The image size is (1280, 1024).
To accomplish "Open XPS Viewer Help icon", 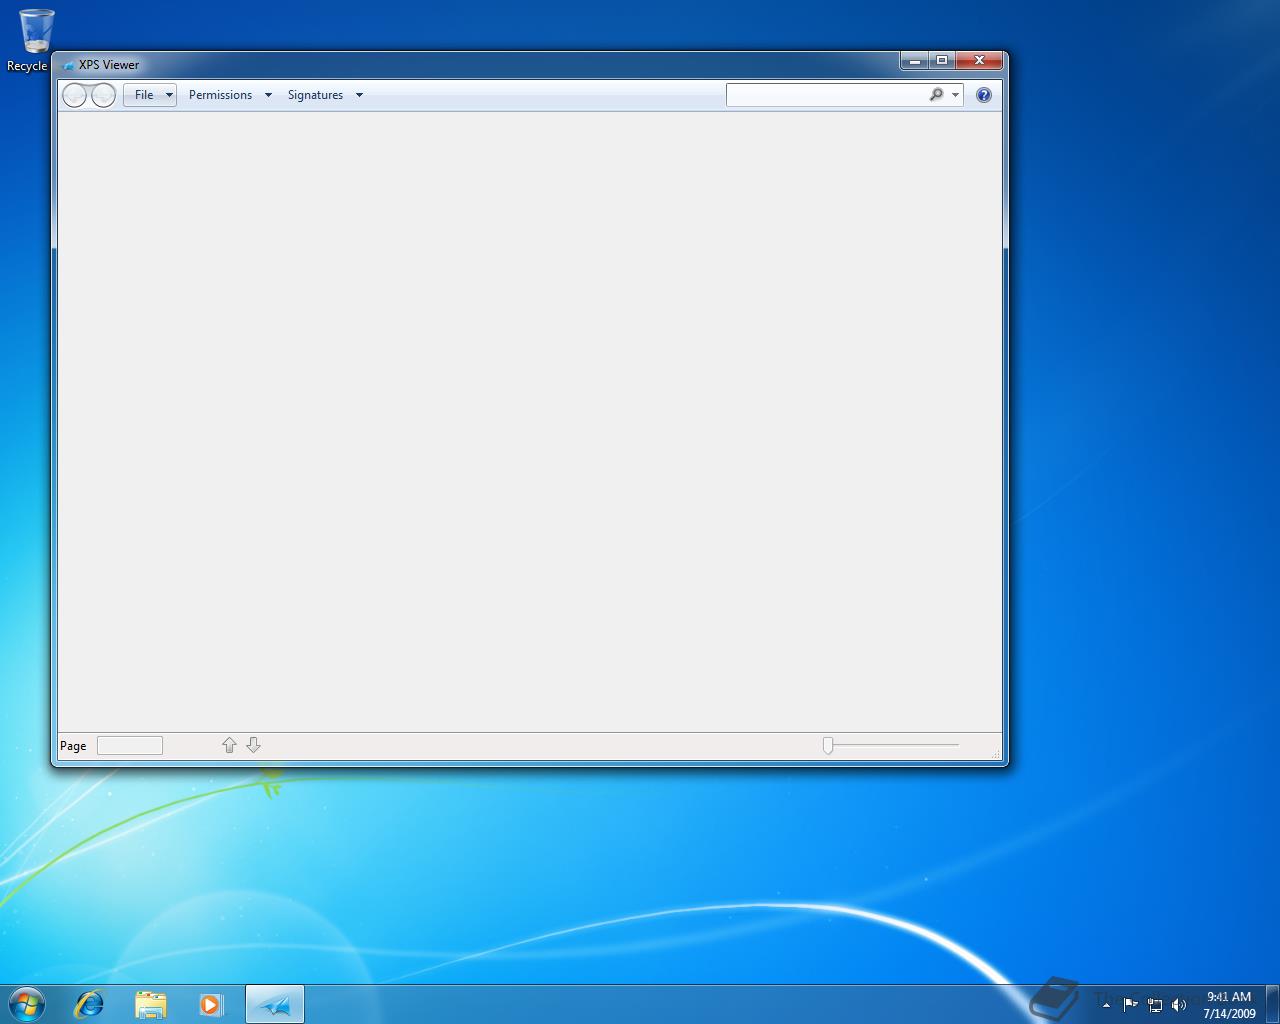I will tap(984, 95).
